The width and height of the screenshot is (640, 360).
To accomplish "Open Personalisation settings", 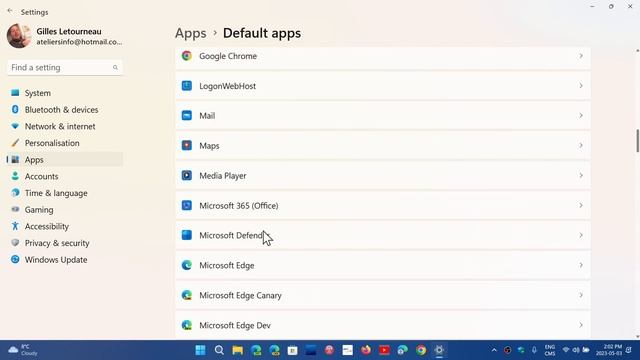I will click(65, 143).
